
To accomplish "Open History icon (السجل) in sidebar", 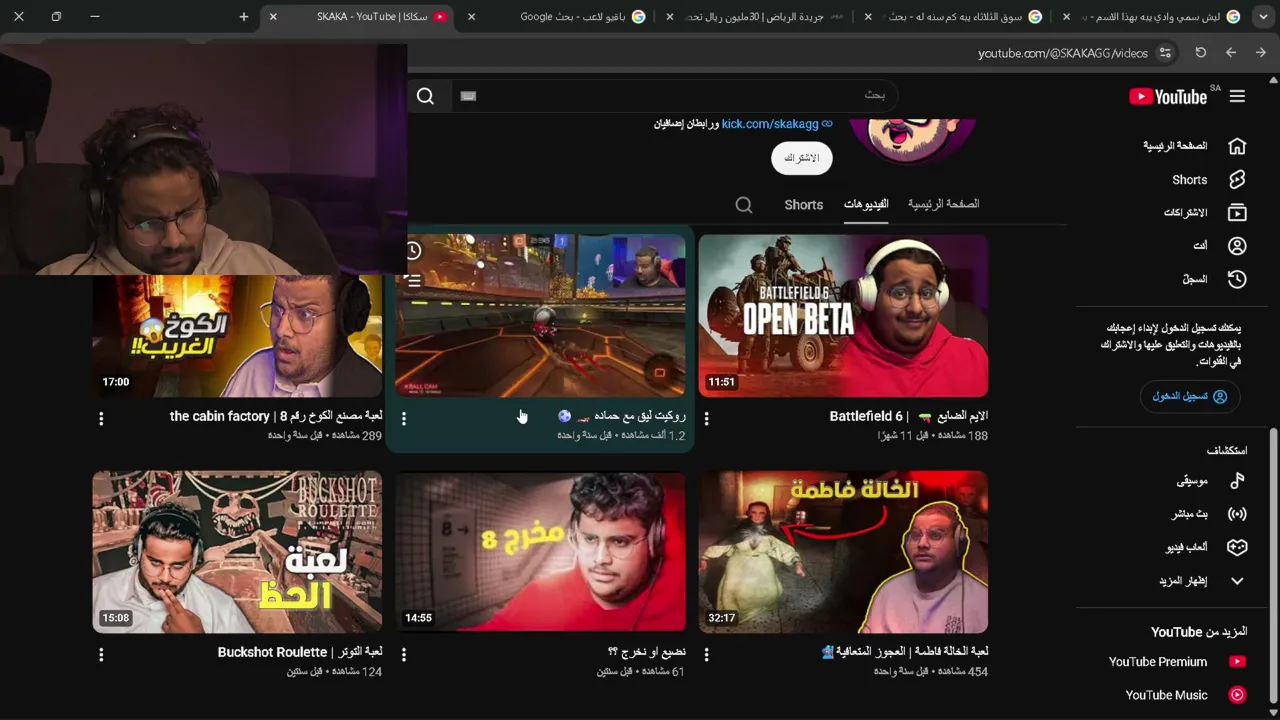I will coord(1237,279).
